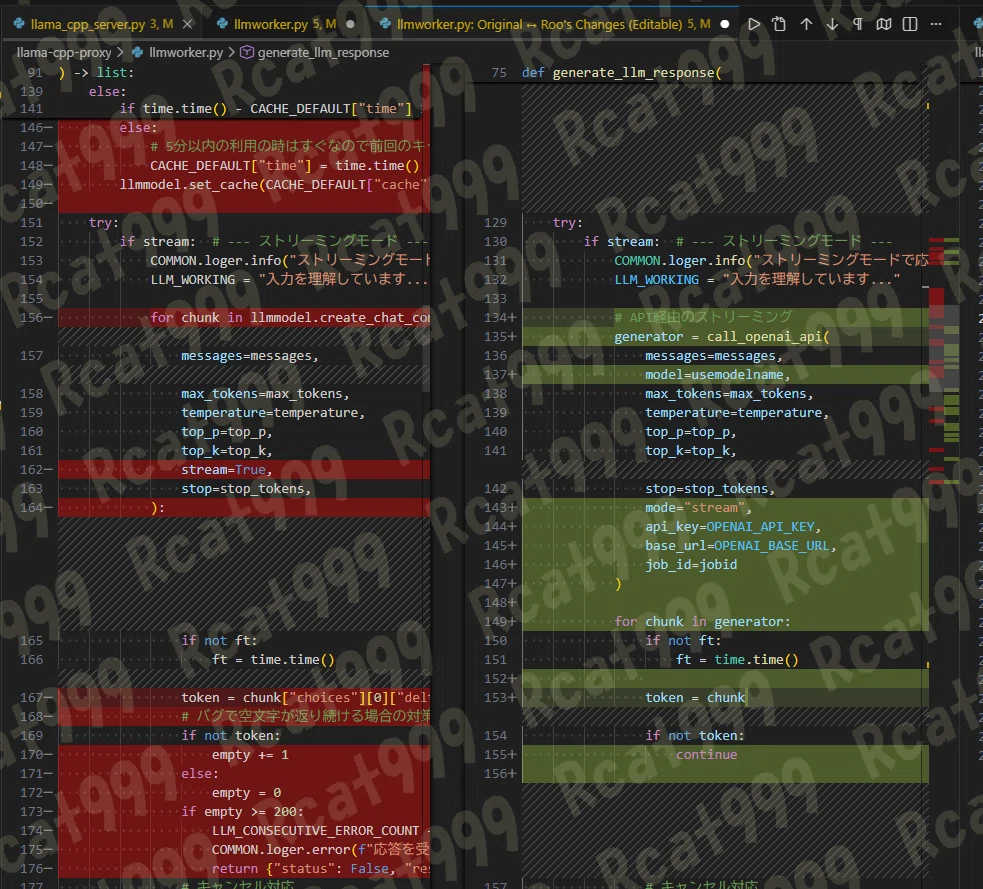
Task: Click line 'LLM_CONSECUTIVE_ERROR_COUNT' in left pane
Action: pos(315,831)
